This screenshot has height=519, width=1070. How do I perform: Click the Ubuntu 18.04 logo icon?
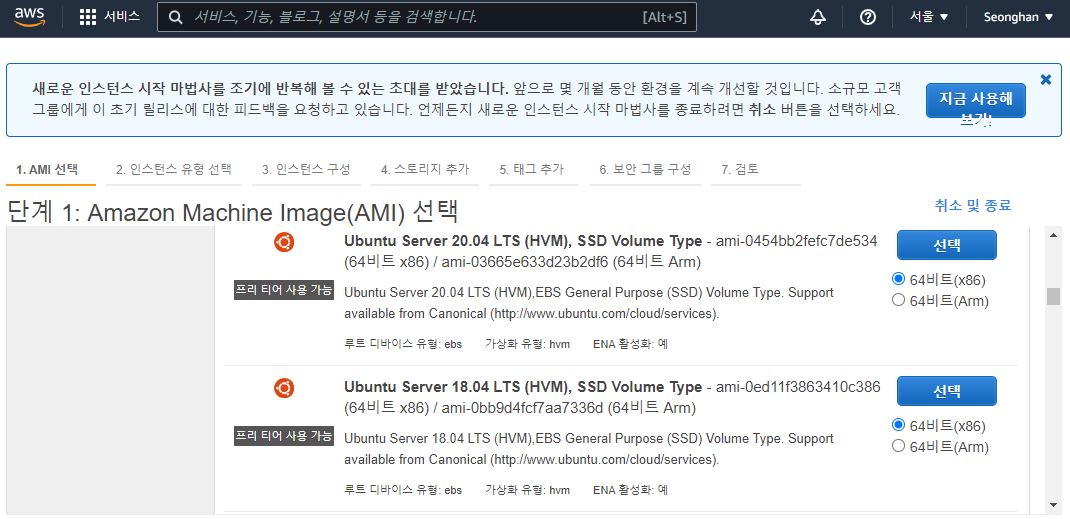284,388
